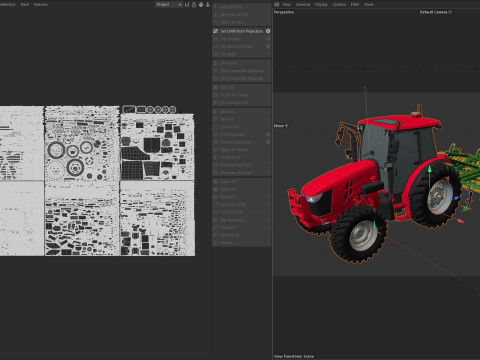
Task: Click the Restore UV command
Action: pos(241,235)
